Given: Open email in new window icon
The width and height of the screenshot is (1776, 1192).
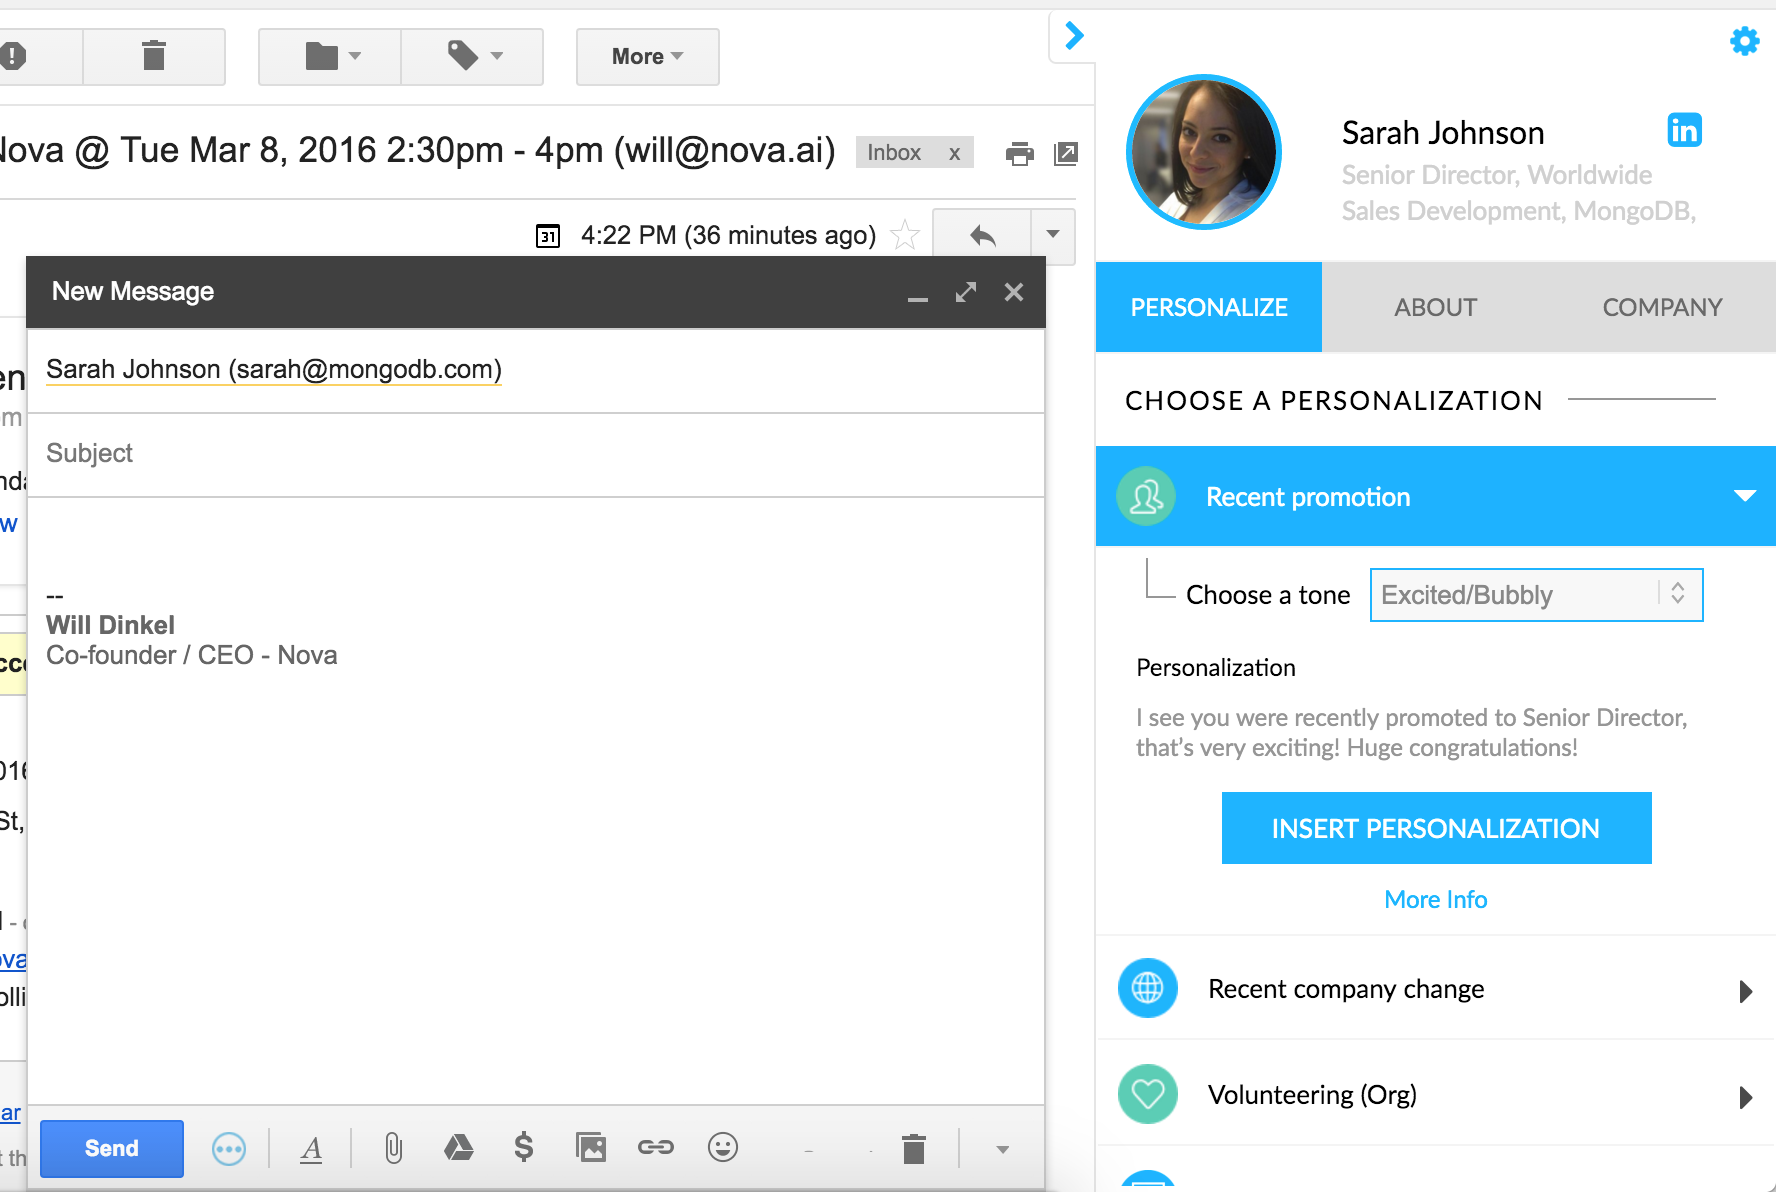Looking at the screenshot, I should click(1066, 153).
